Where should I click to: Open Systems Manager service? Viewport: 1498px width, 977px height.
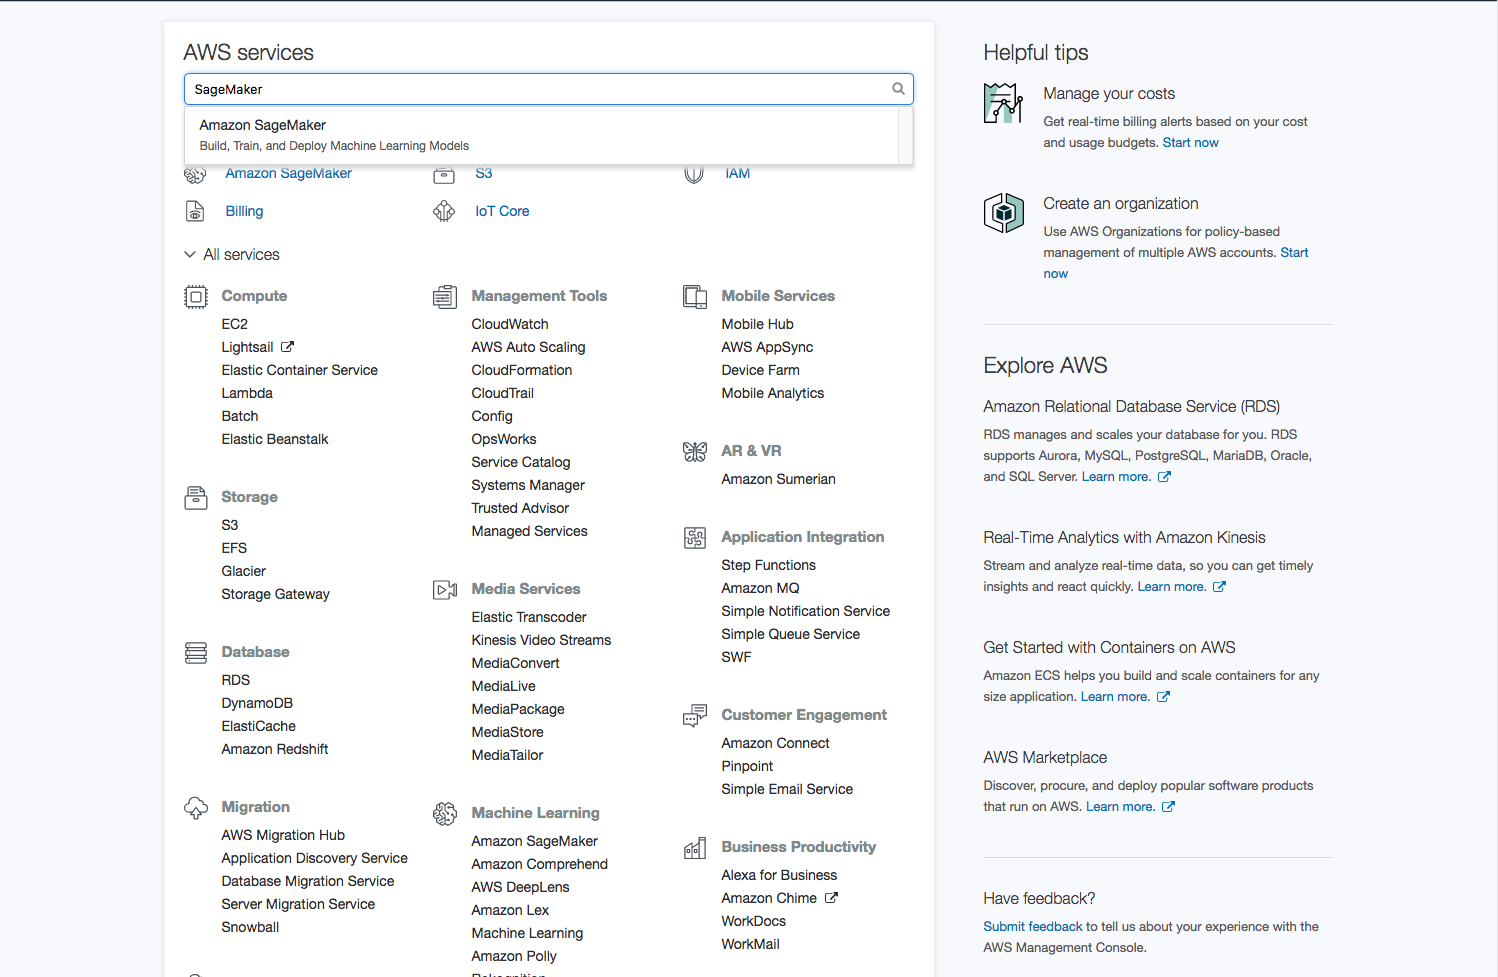point(528,485)
